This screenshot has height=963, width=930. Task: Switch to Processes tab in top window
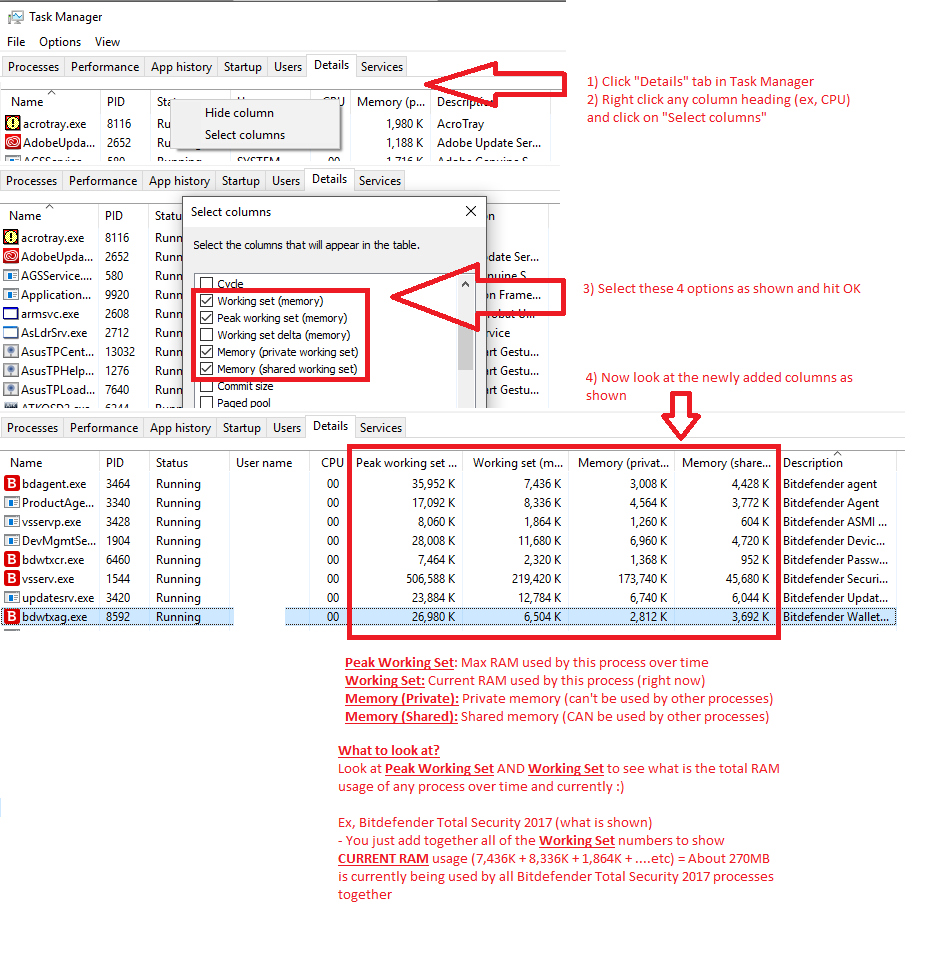pyautogui.click(x=34, y=66)
